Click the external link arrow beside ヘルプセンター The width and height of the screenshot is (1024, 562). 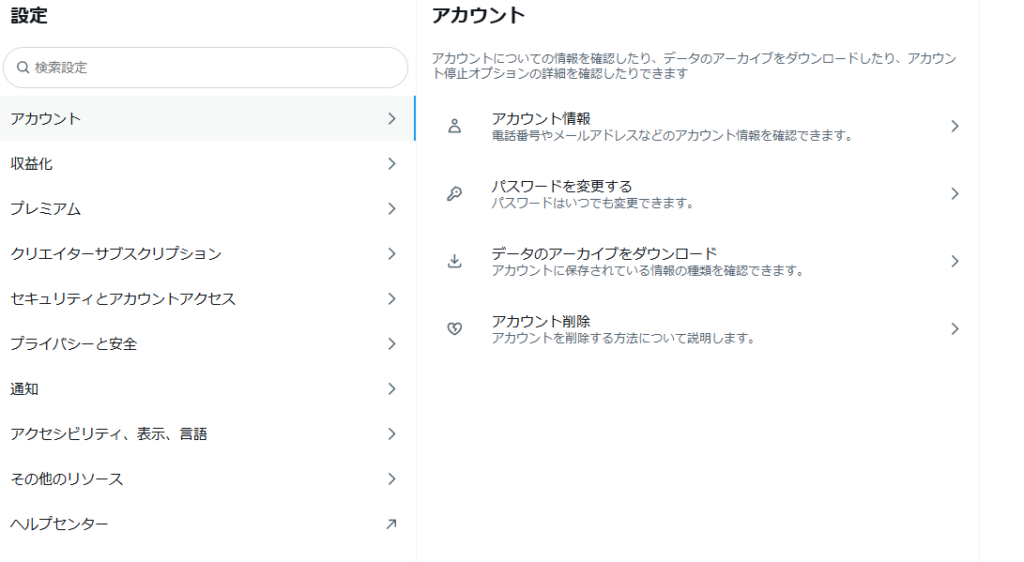[x=391, y=524]
